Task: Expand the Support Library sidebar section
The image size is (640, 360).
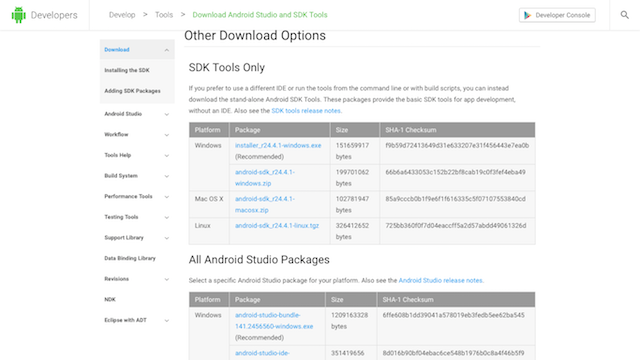Action: point(167,238)
